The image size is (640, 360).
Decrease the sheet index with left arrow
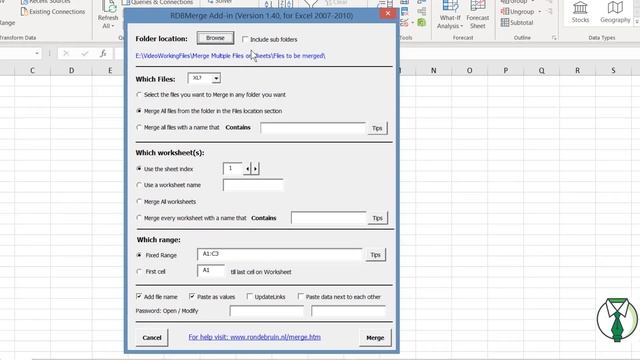[247, 169]
